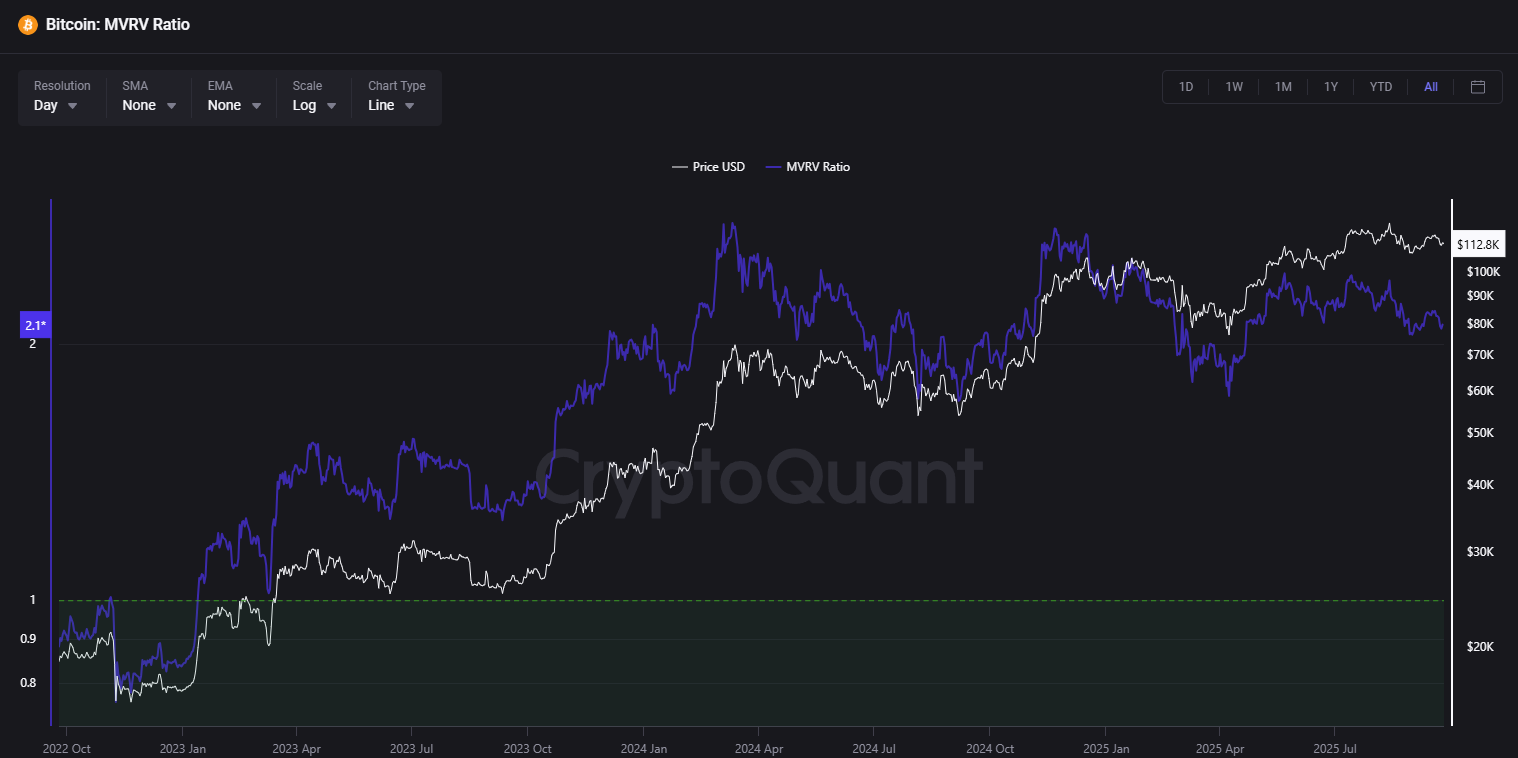This screenshot has height=758, width=1518.
Task: Click the 2024 Apr x-axis label
Action: click(758, 748)
